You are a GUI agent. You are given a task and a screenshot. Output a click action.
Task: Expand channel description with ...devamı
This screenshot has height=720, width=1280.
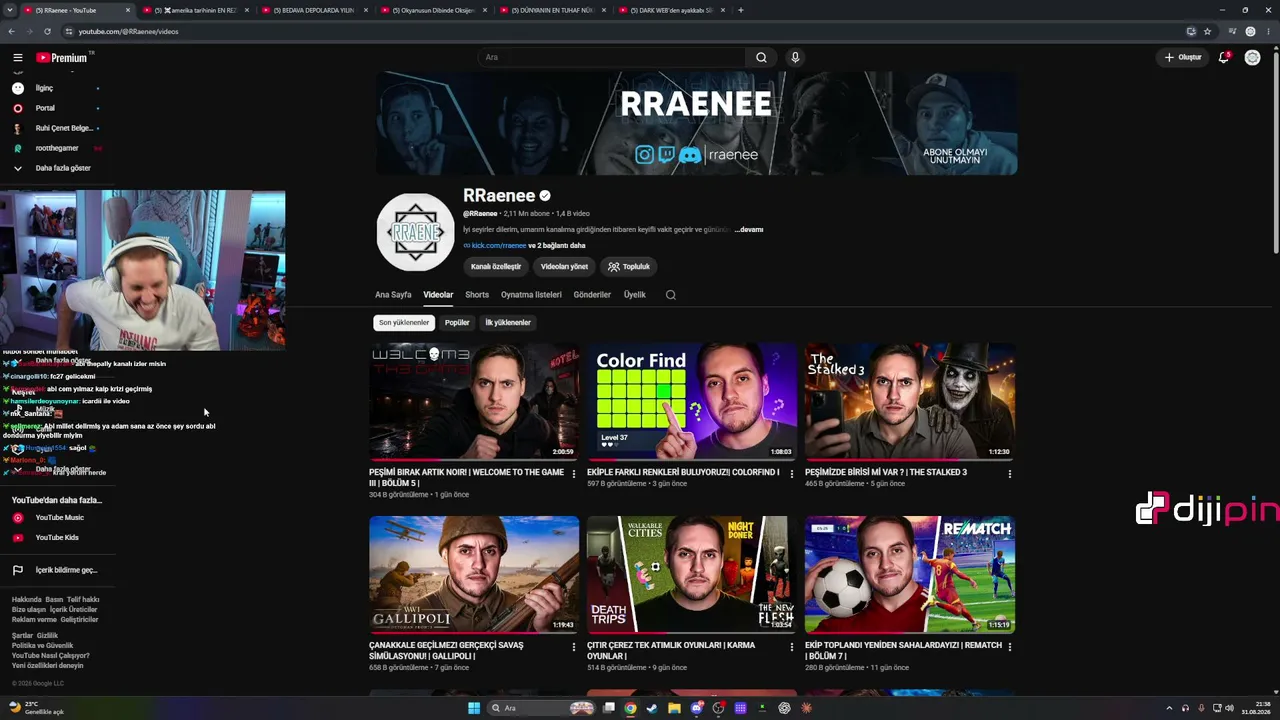(x=749, y=230)
